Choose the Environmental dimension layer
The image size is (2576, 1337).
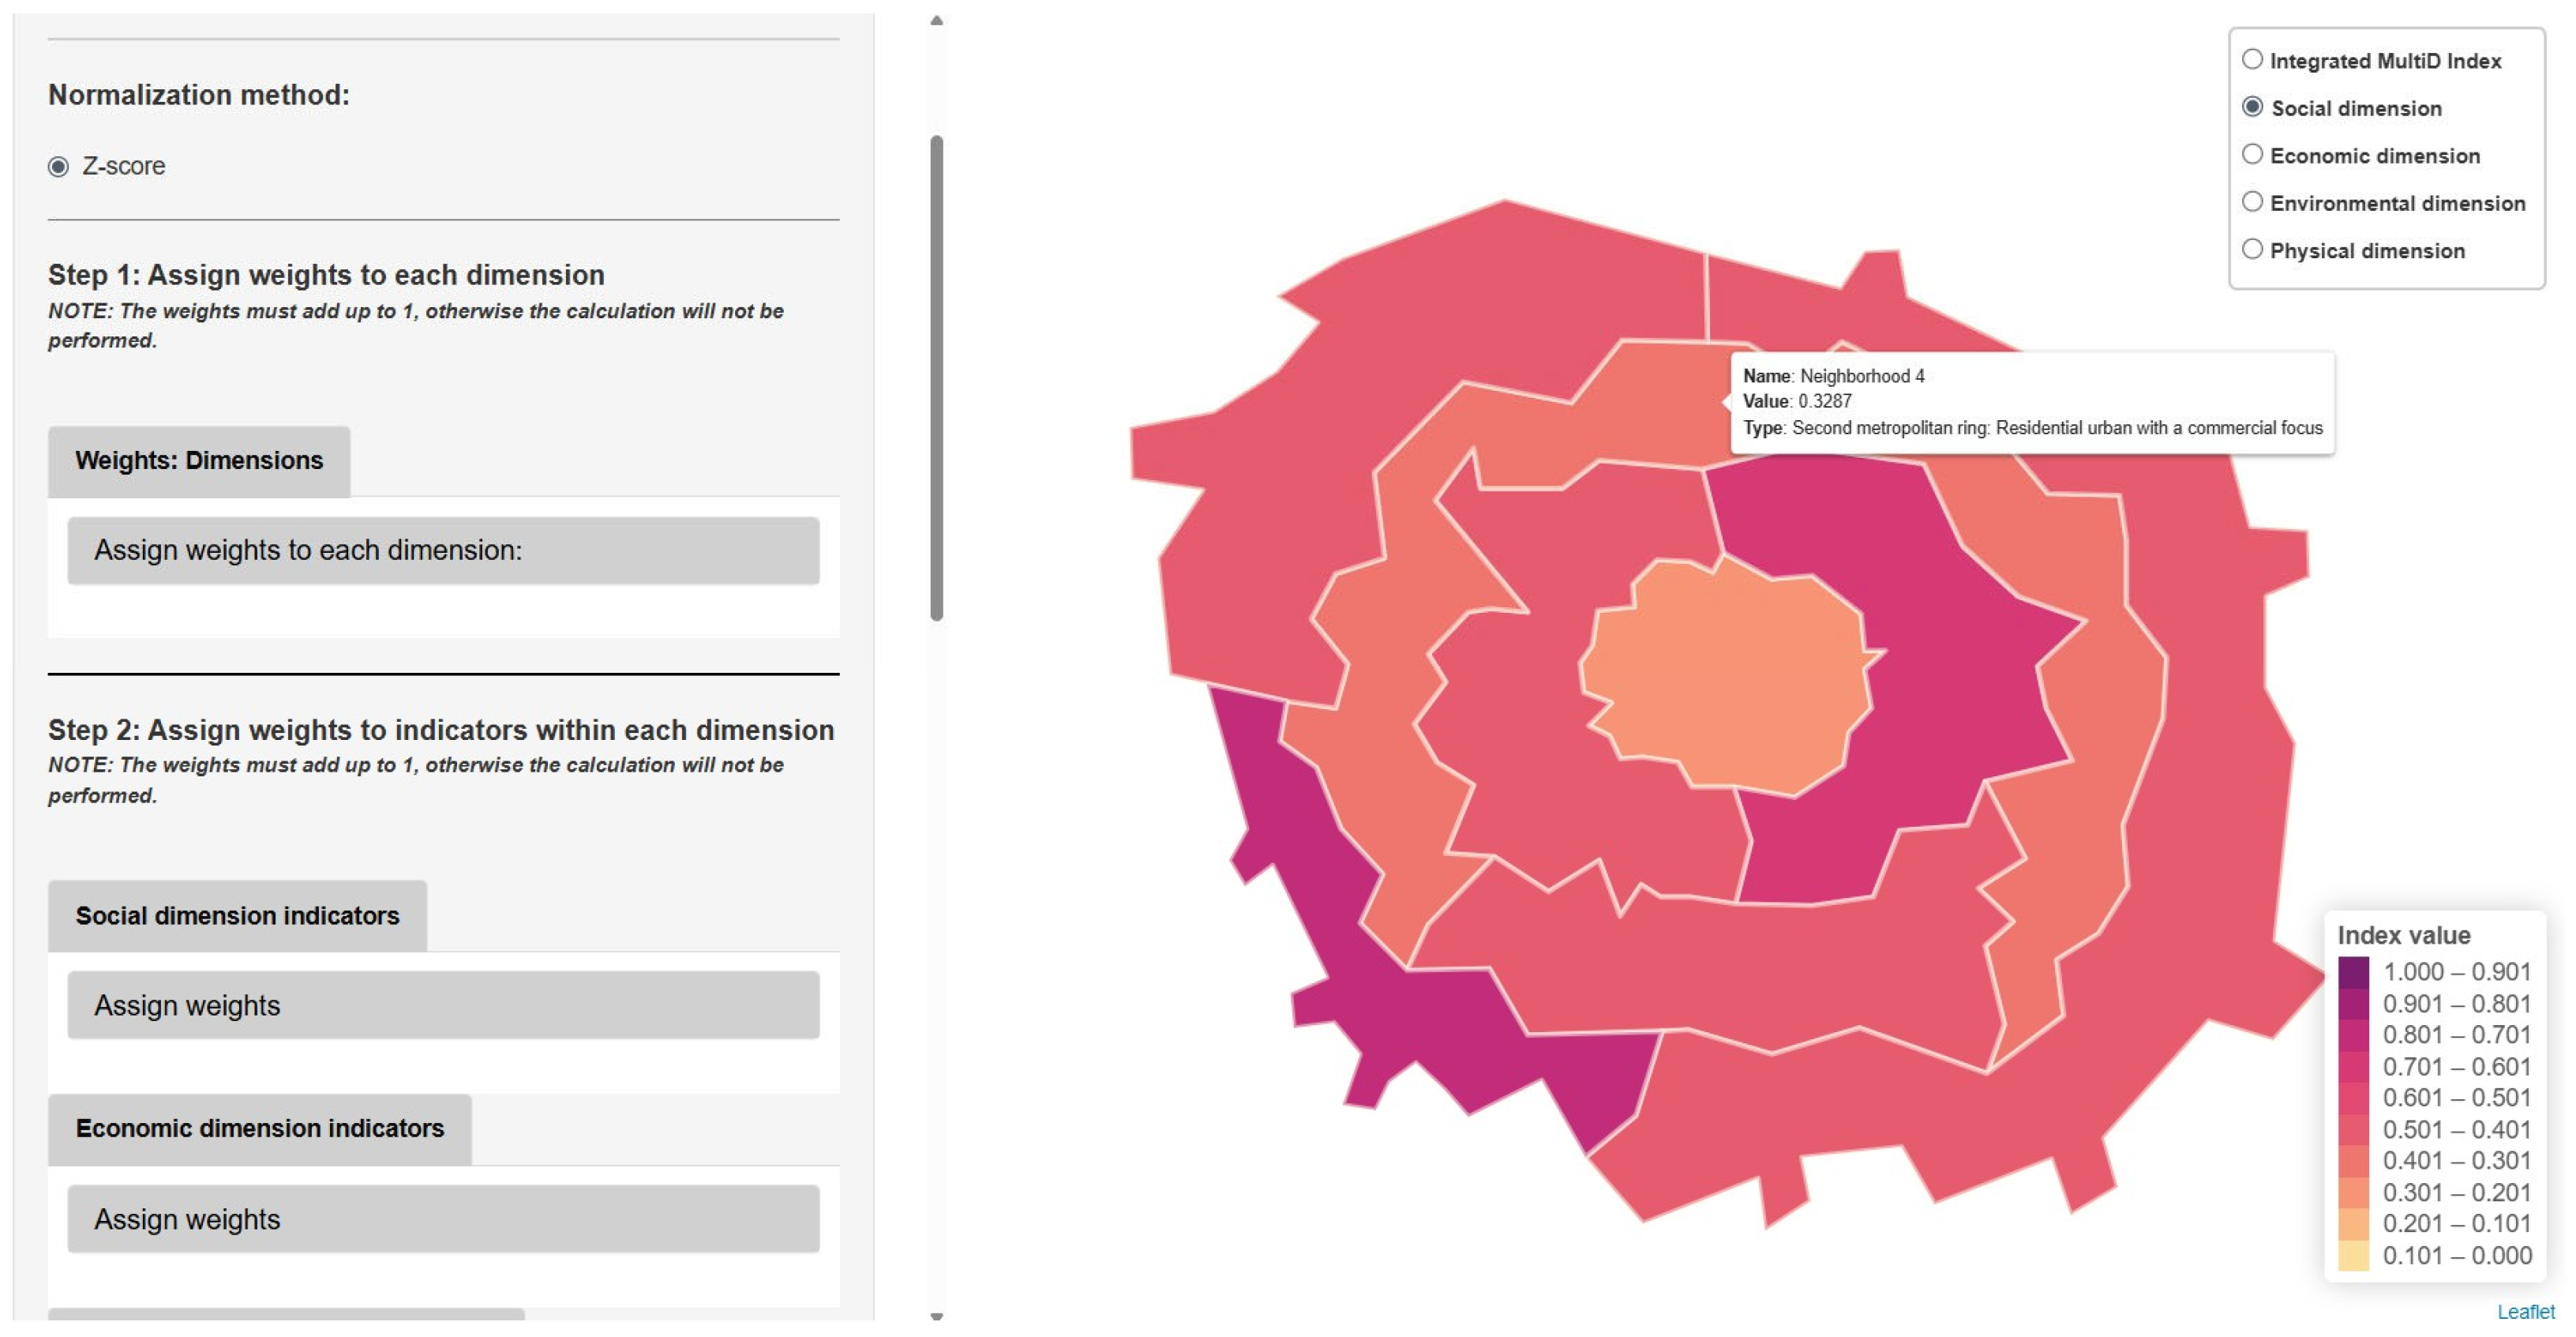coord(2252,202)
